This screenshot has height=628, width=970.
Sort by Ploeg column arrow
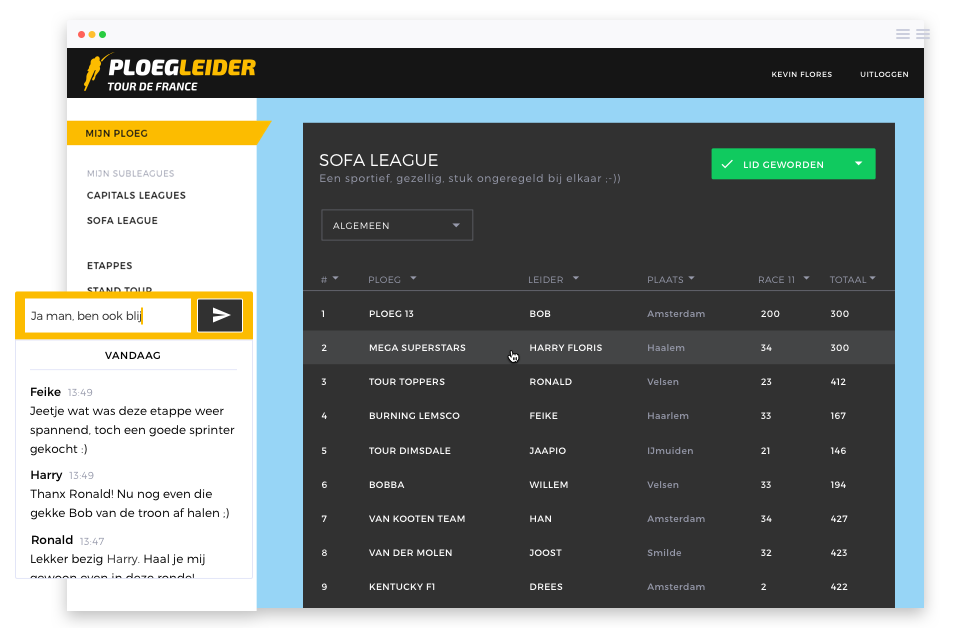click(413, 279)
